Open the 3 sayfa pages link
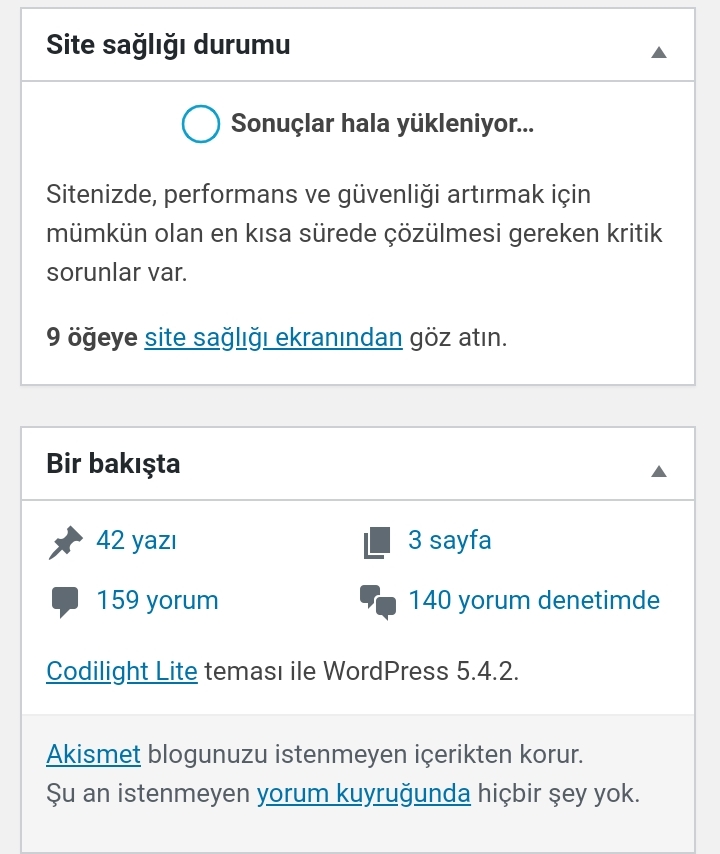This screenshot has height=854, width=720. pyautogui.click(x=450, y=540)
